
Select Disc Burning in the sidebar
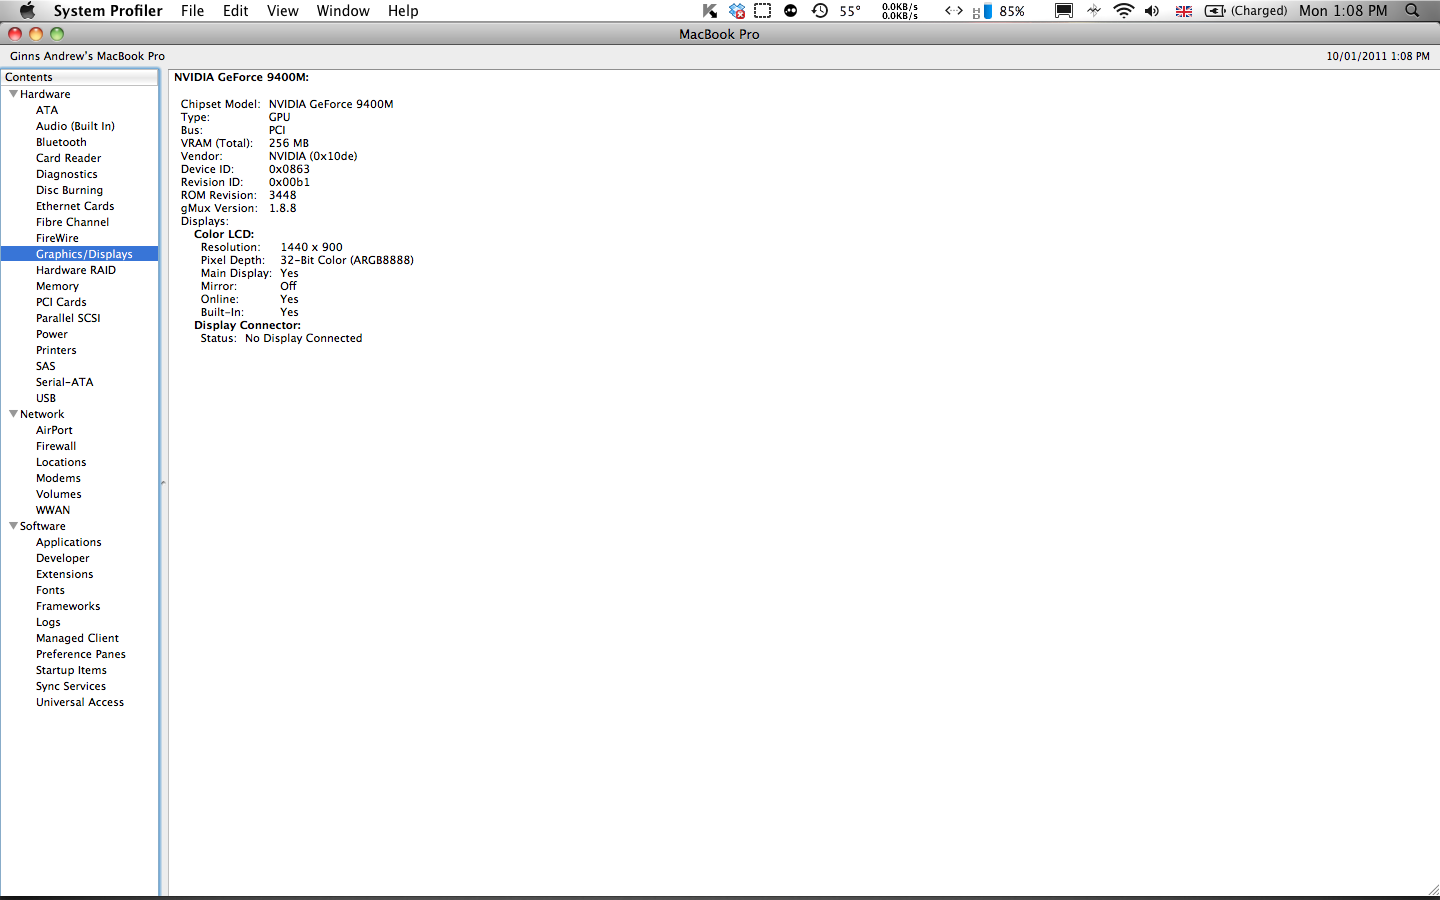(x=69, y=190)
